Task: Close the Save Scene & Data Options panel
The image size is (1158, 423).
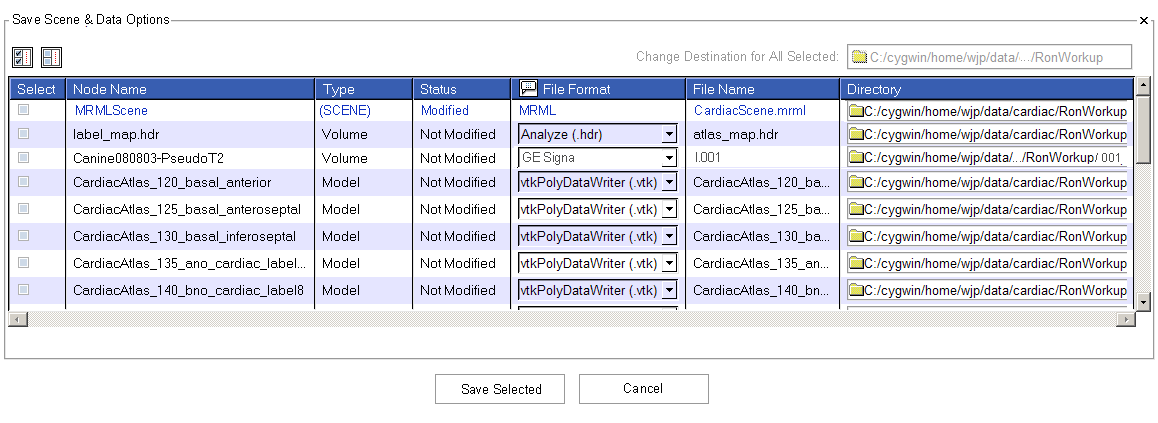Action: click(x=1144, y=20)
